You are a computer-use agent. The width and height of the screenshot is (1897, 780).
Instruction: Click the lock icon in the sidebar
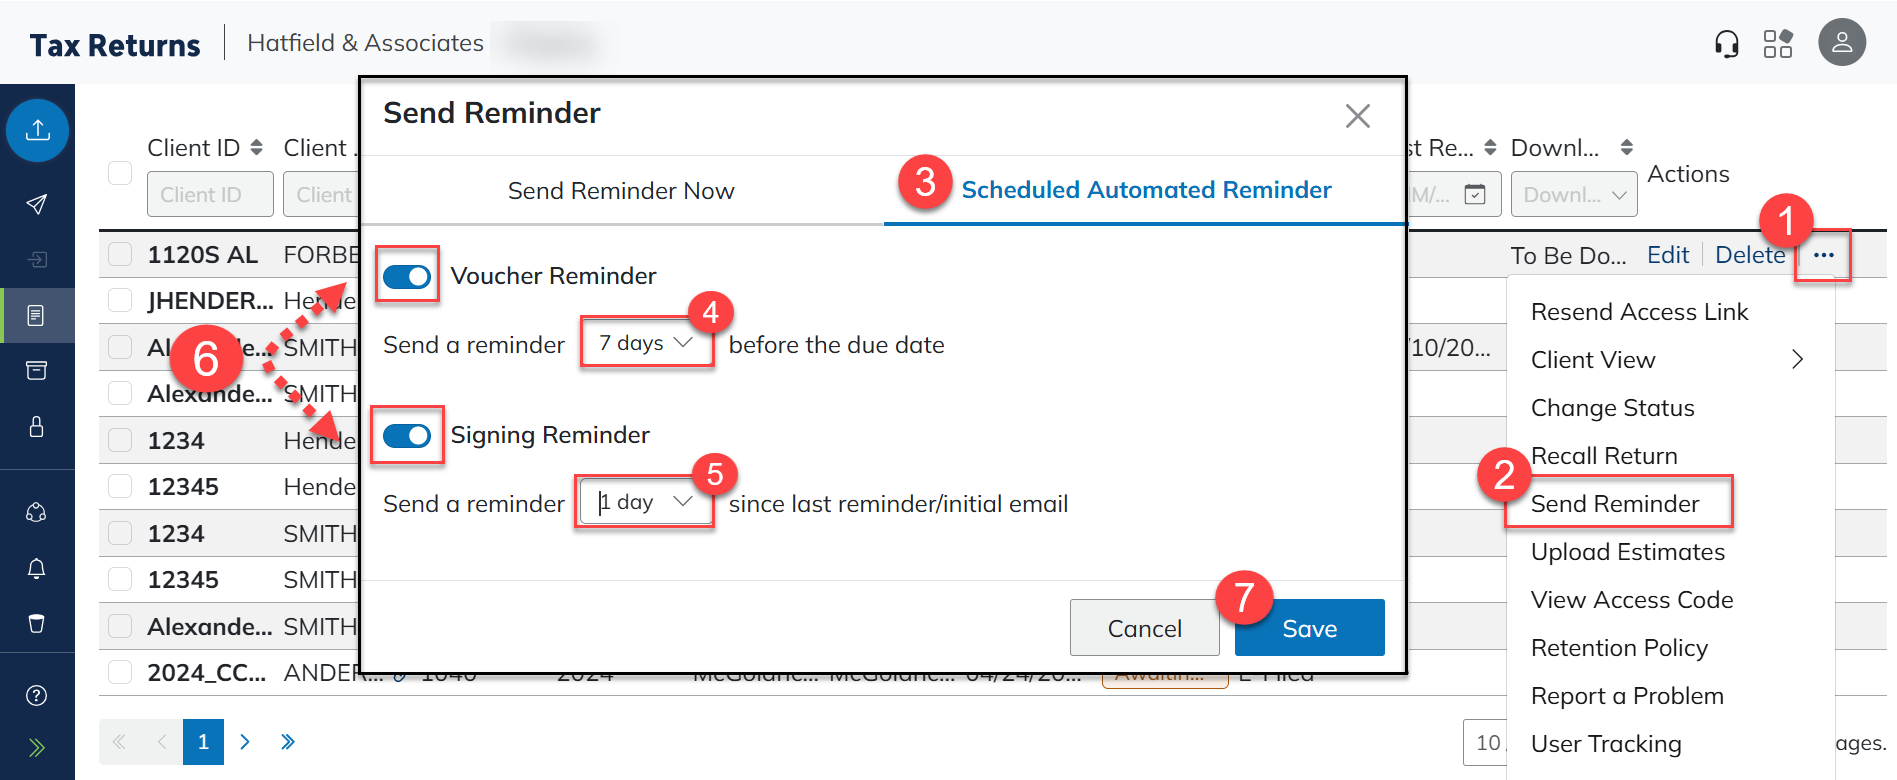click(37, 427)
